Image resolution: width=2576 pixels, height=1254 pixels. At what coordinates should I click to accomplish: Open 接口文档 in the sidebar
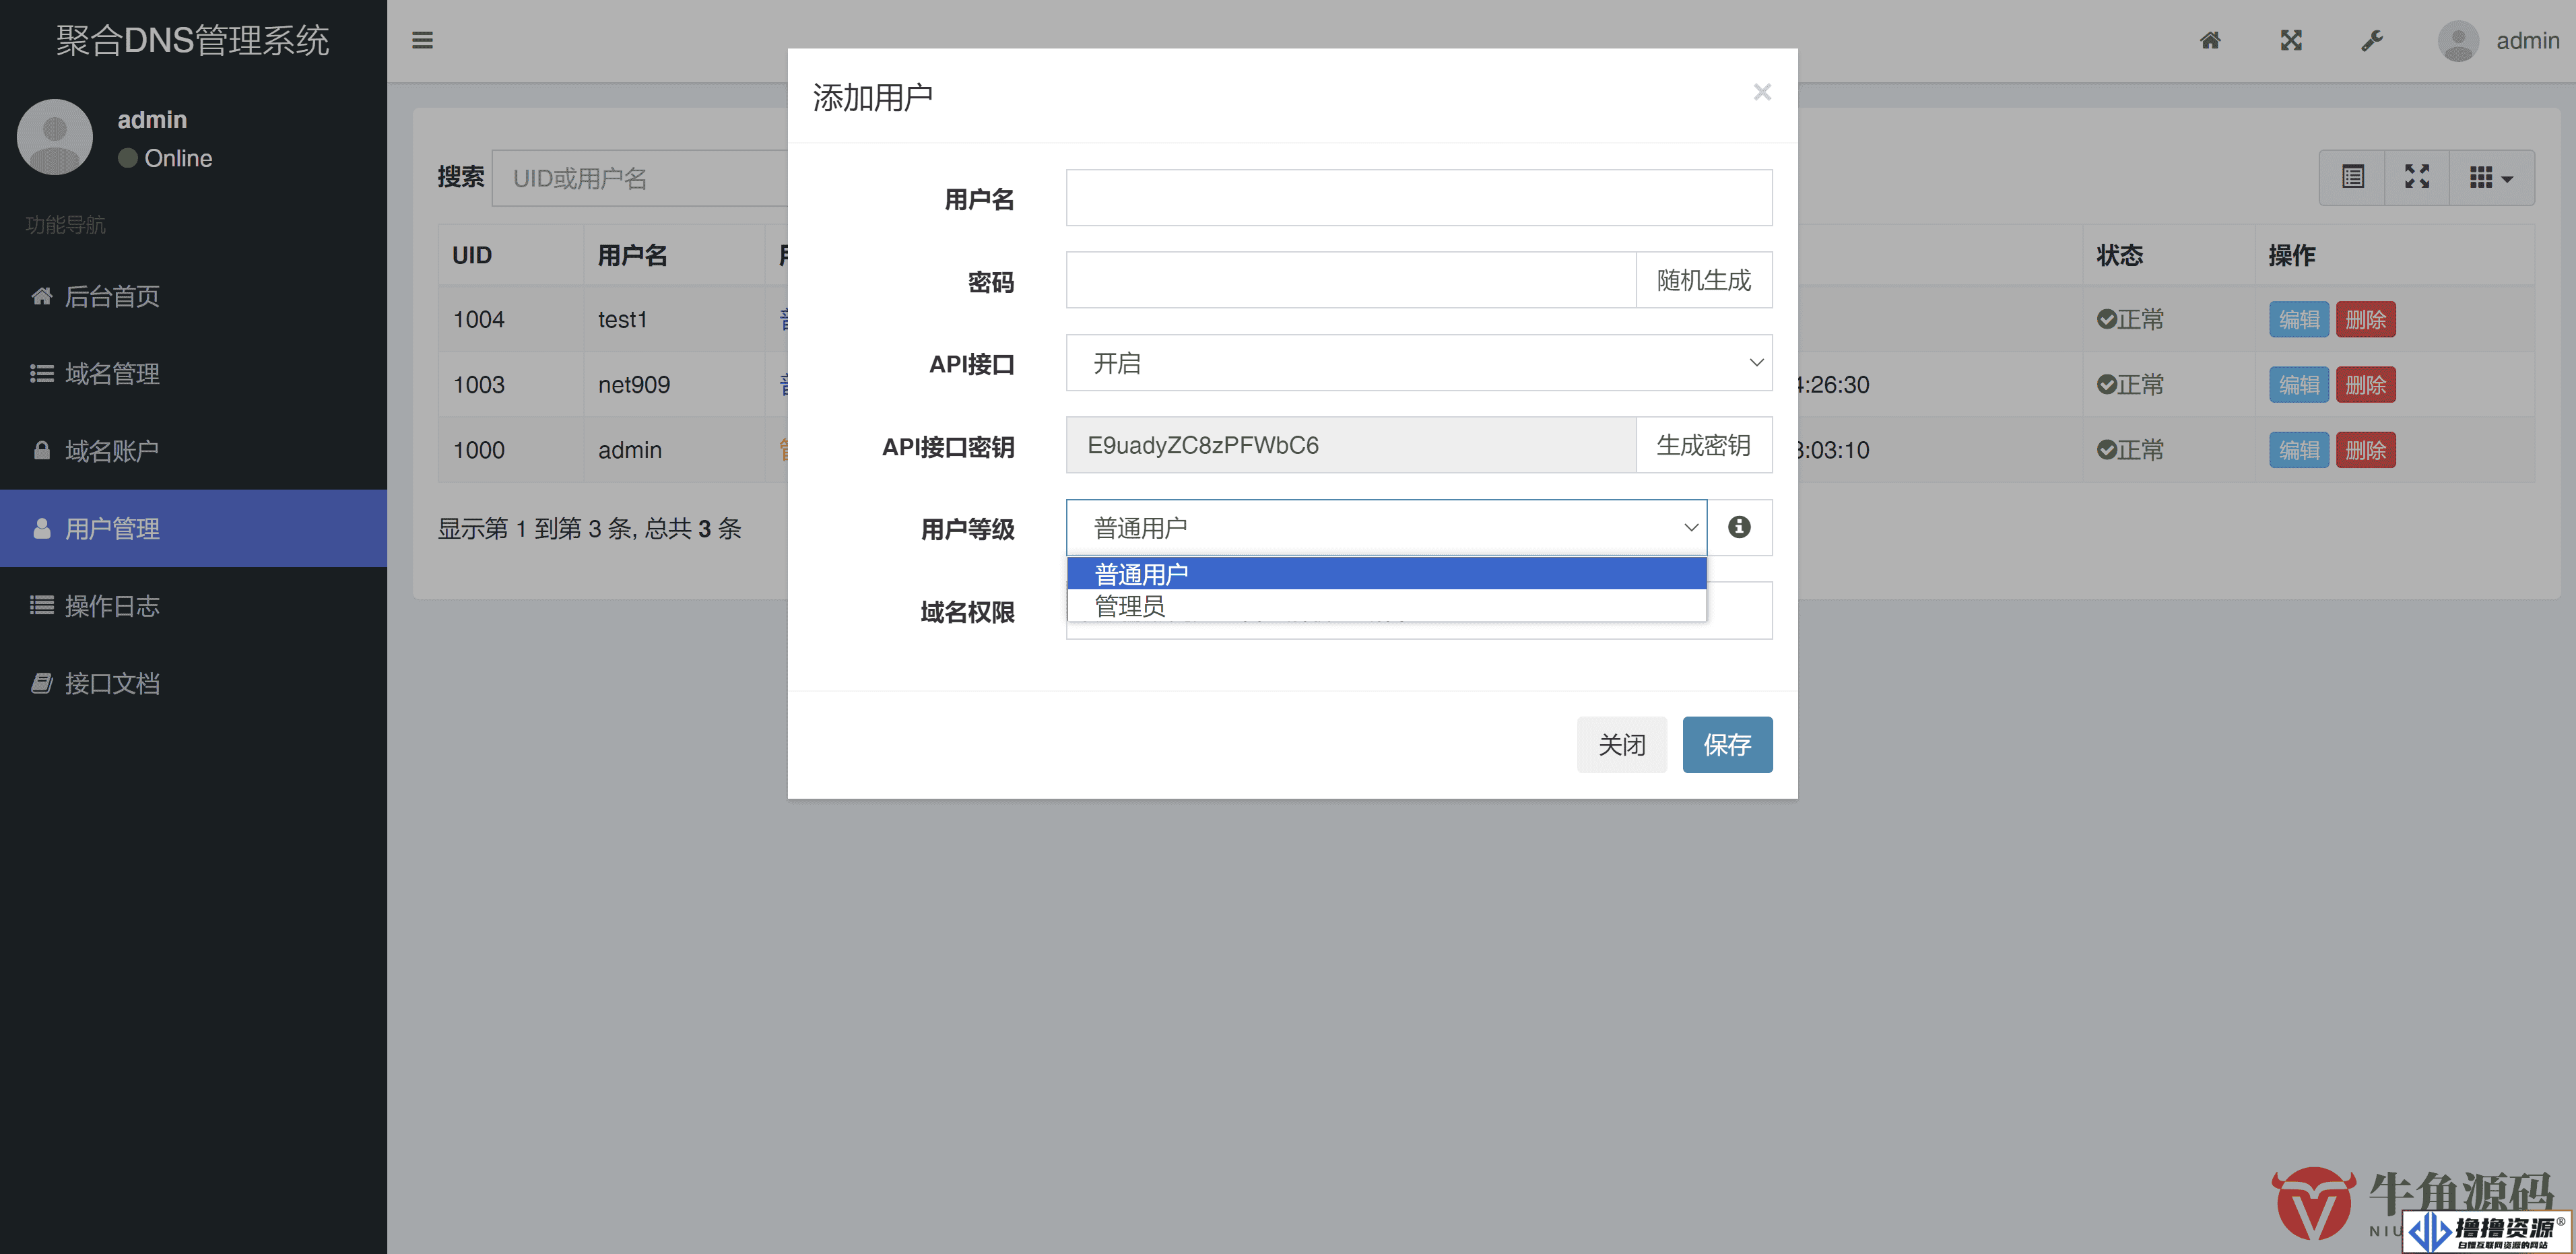(x=193, y=684)
